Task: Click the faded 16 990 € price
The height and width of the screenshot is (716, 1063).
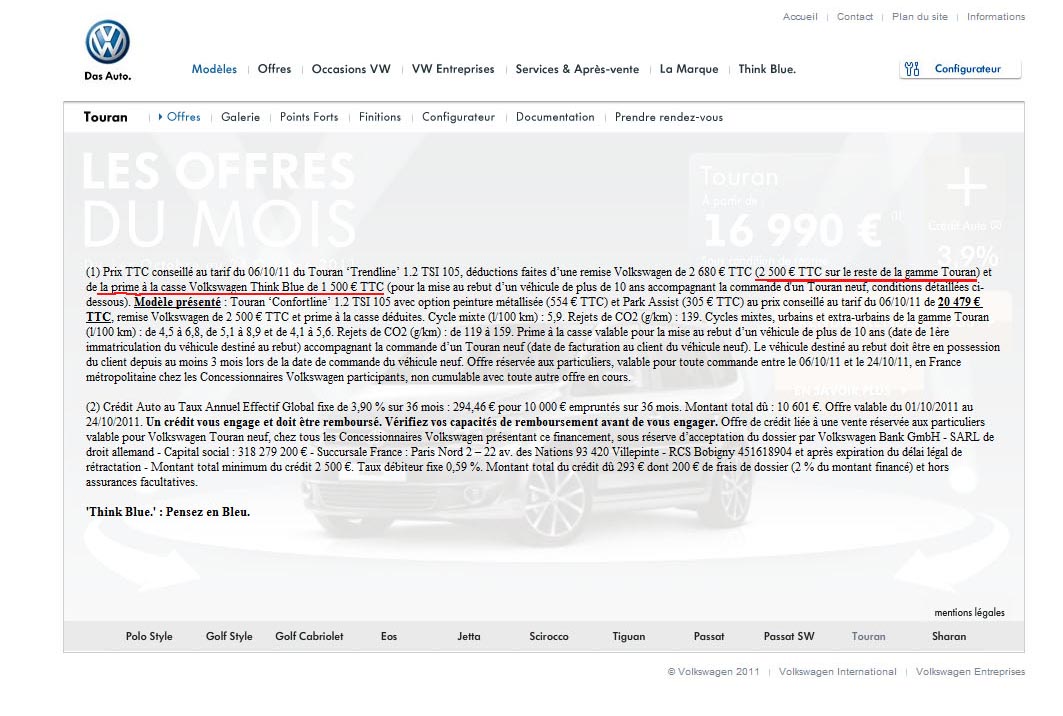Action: 792,231
